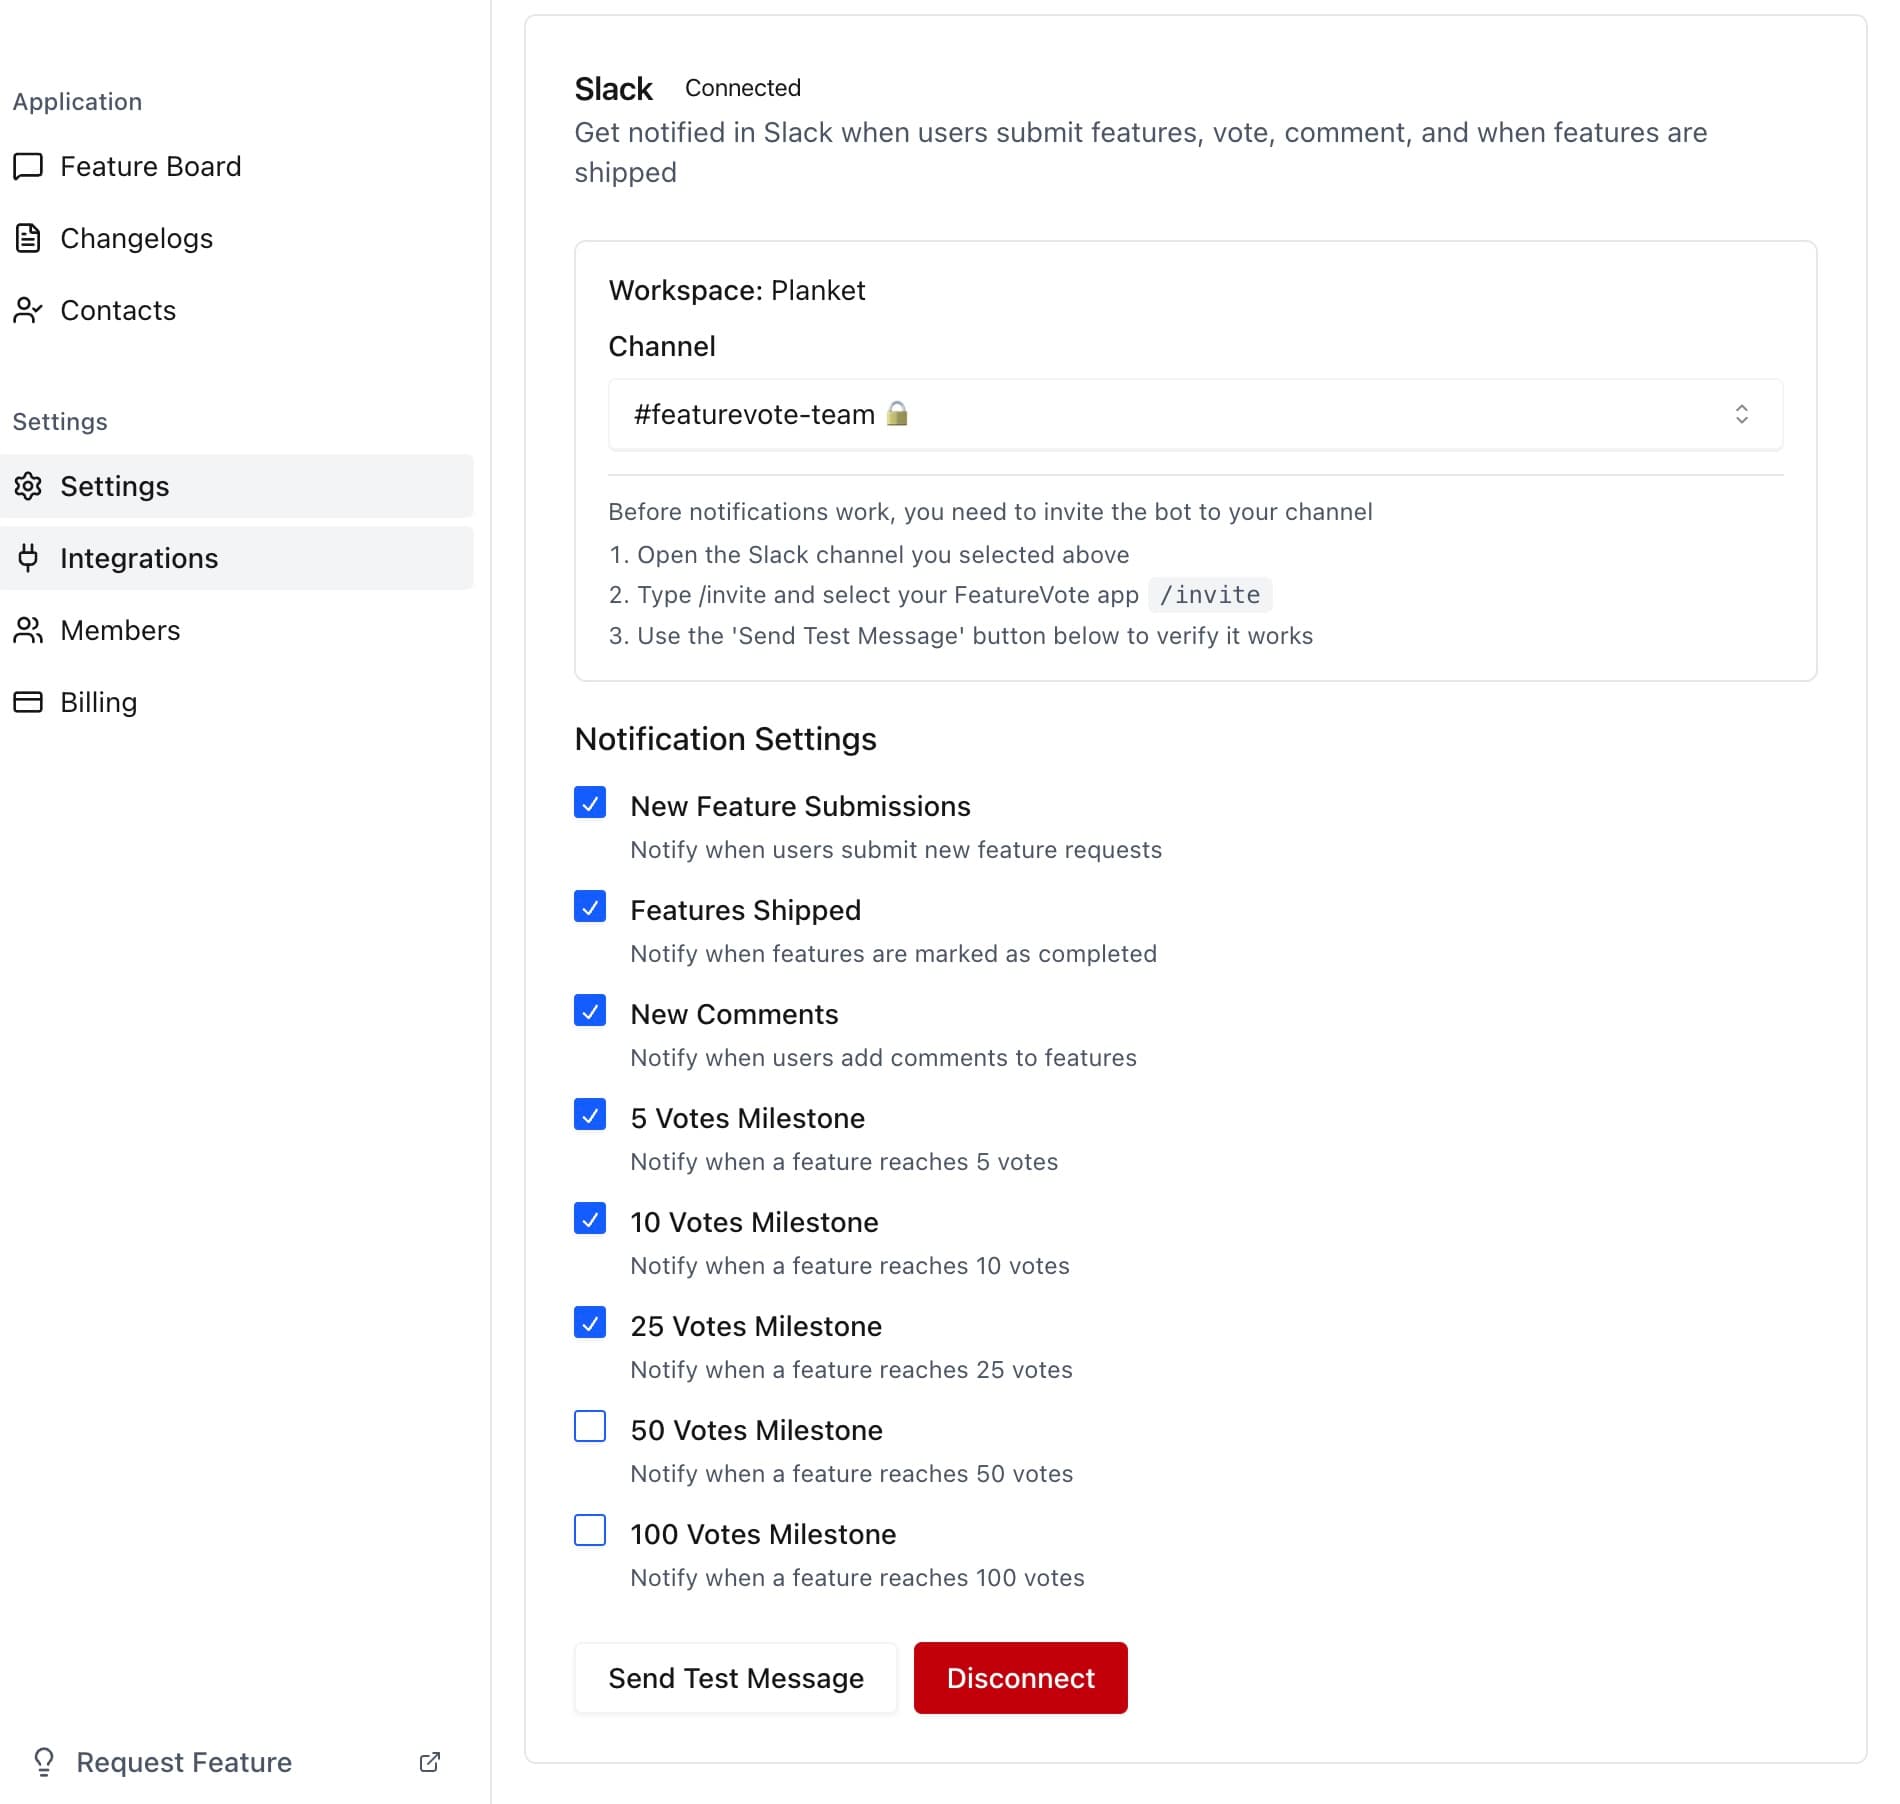The height and width of the screenshot is (1804, 1900).
Task: Uncheck Features Shipped notifications
Action: (590, 907)
